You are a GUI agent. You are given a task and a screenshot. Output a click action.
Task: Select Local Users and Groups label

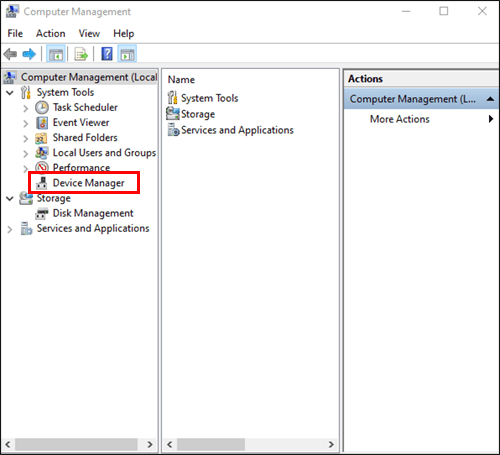tap(104, 153)
